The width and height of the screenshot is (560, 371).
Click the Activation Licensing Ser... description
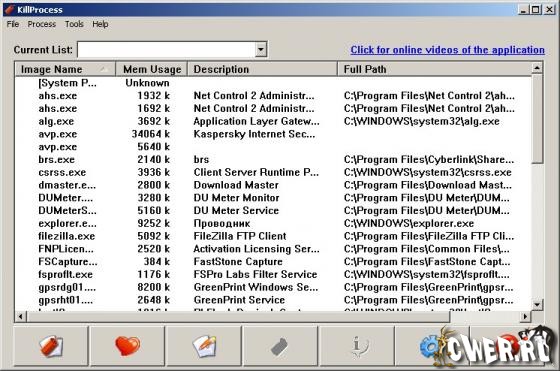pos(256,249)
